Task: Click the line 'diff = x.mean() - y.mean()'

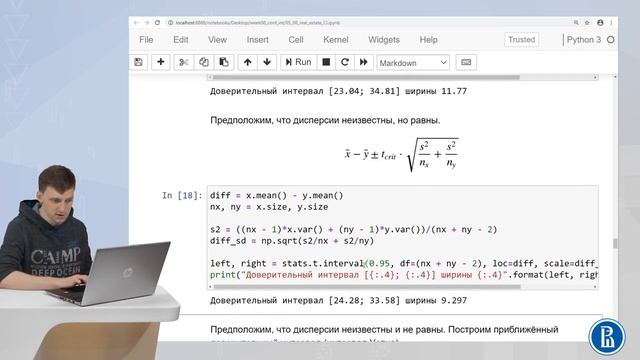Action: tap(277, 196)
